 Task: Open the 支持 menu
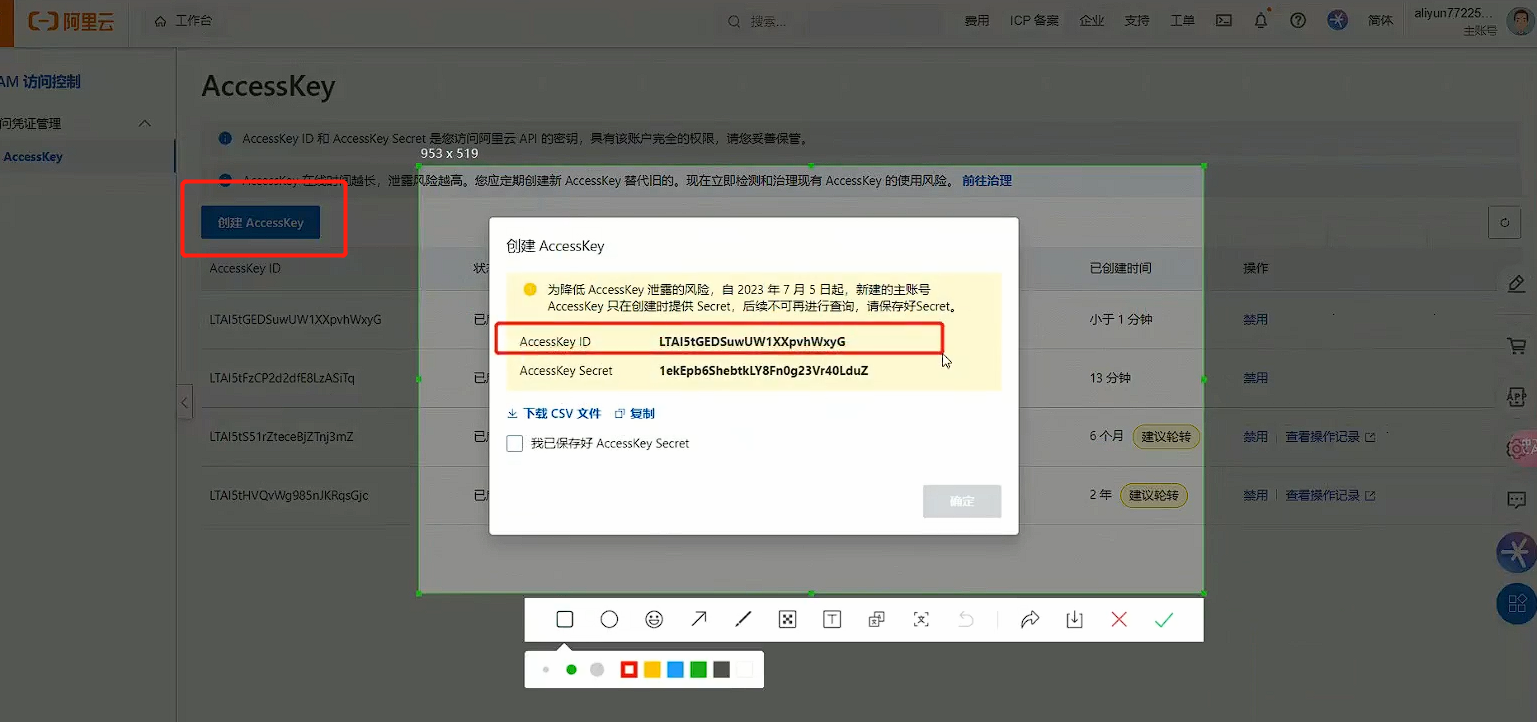pos(1136,20)
